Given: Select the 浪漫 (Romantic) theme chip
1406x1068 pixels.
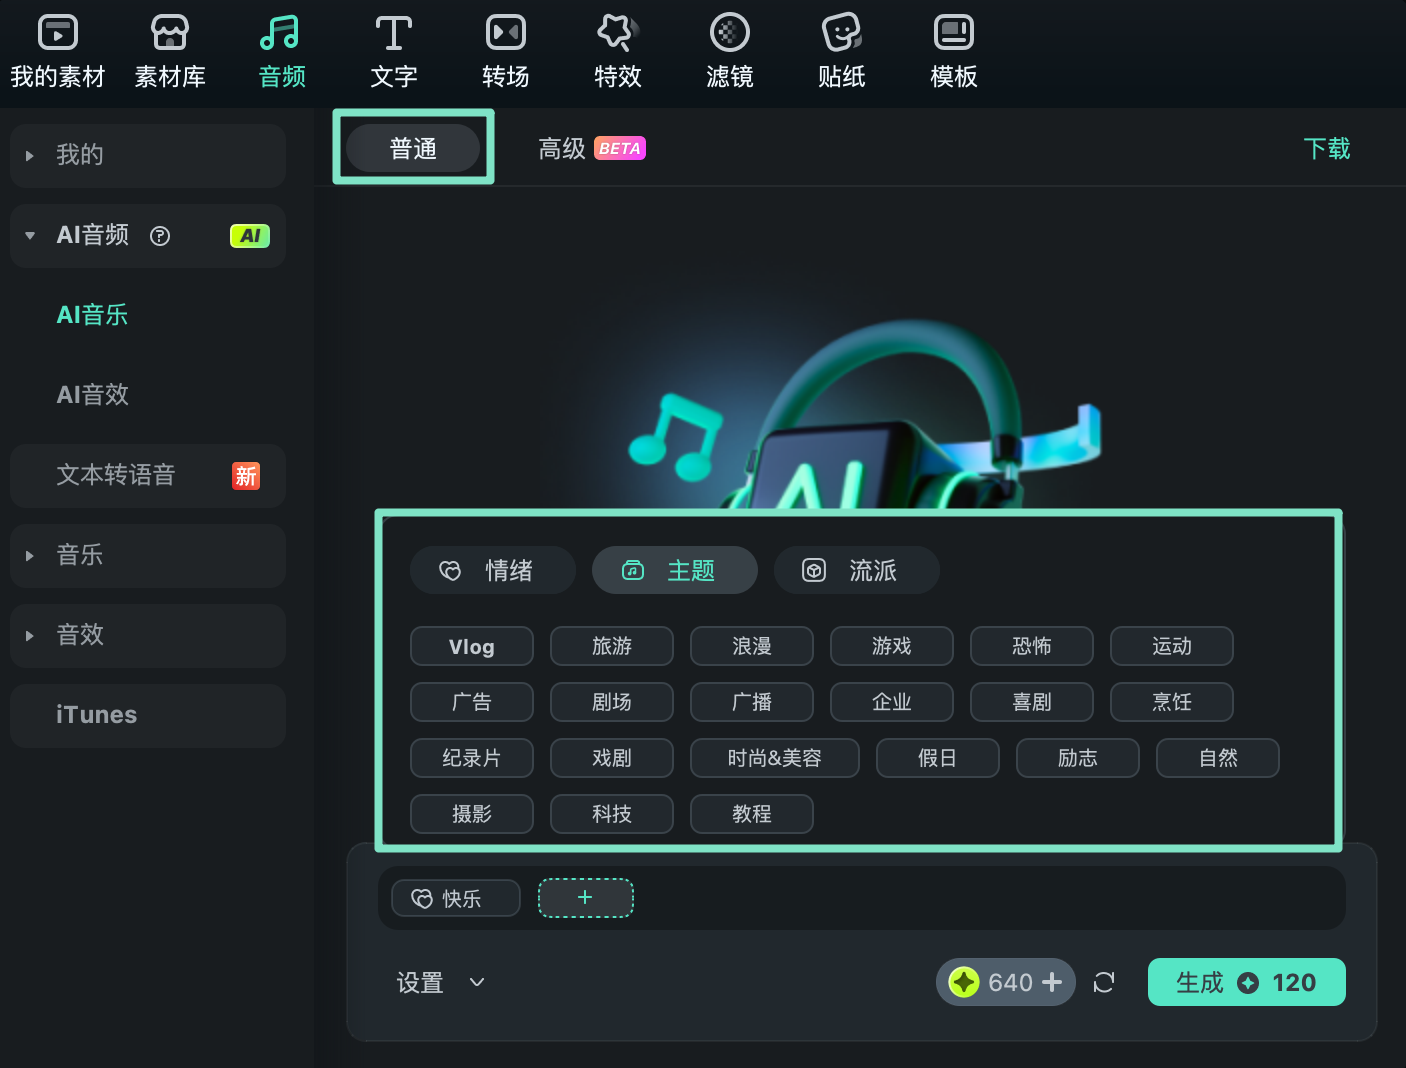Looking at the screenshot, I should [x=751, y=646].
